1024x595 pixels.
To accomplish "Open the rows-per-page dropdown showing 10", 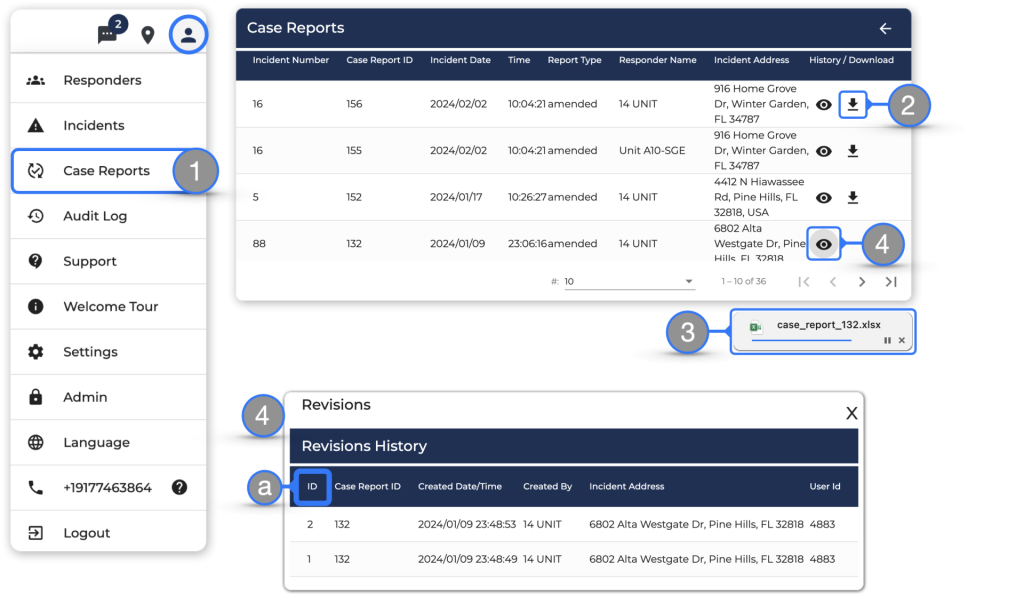I will pos(629,281).
